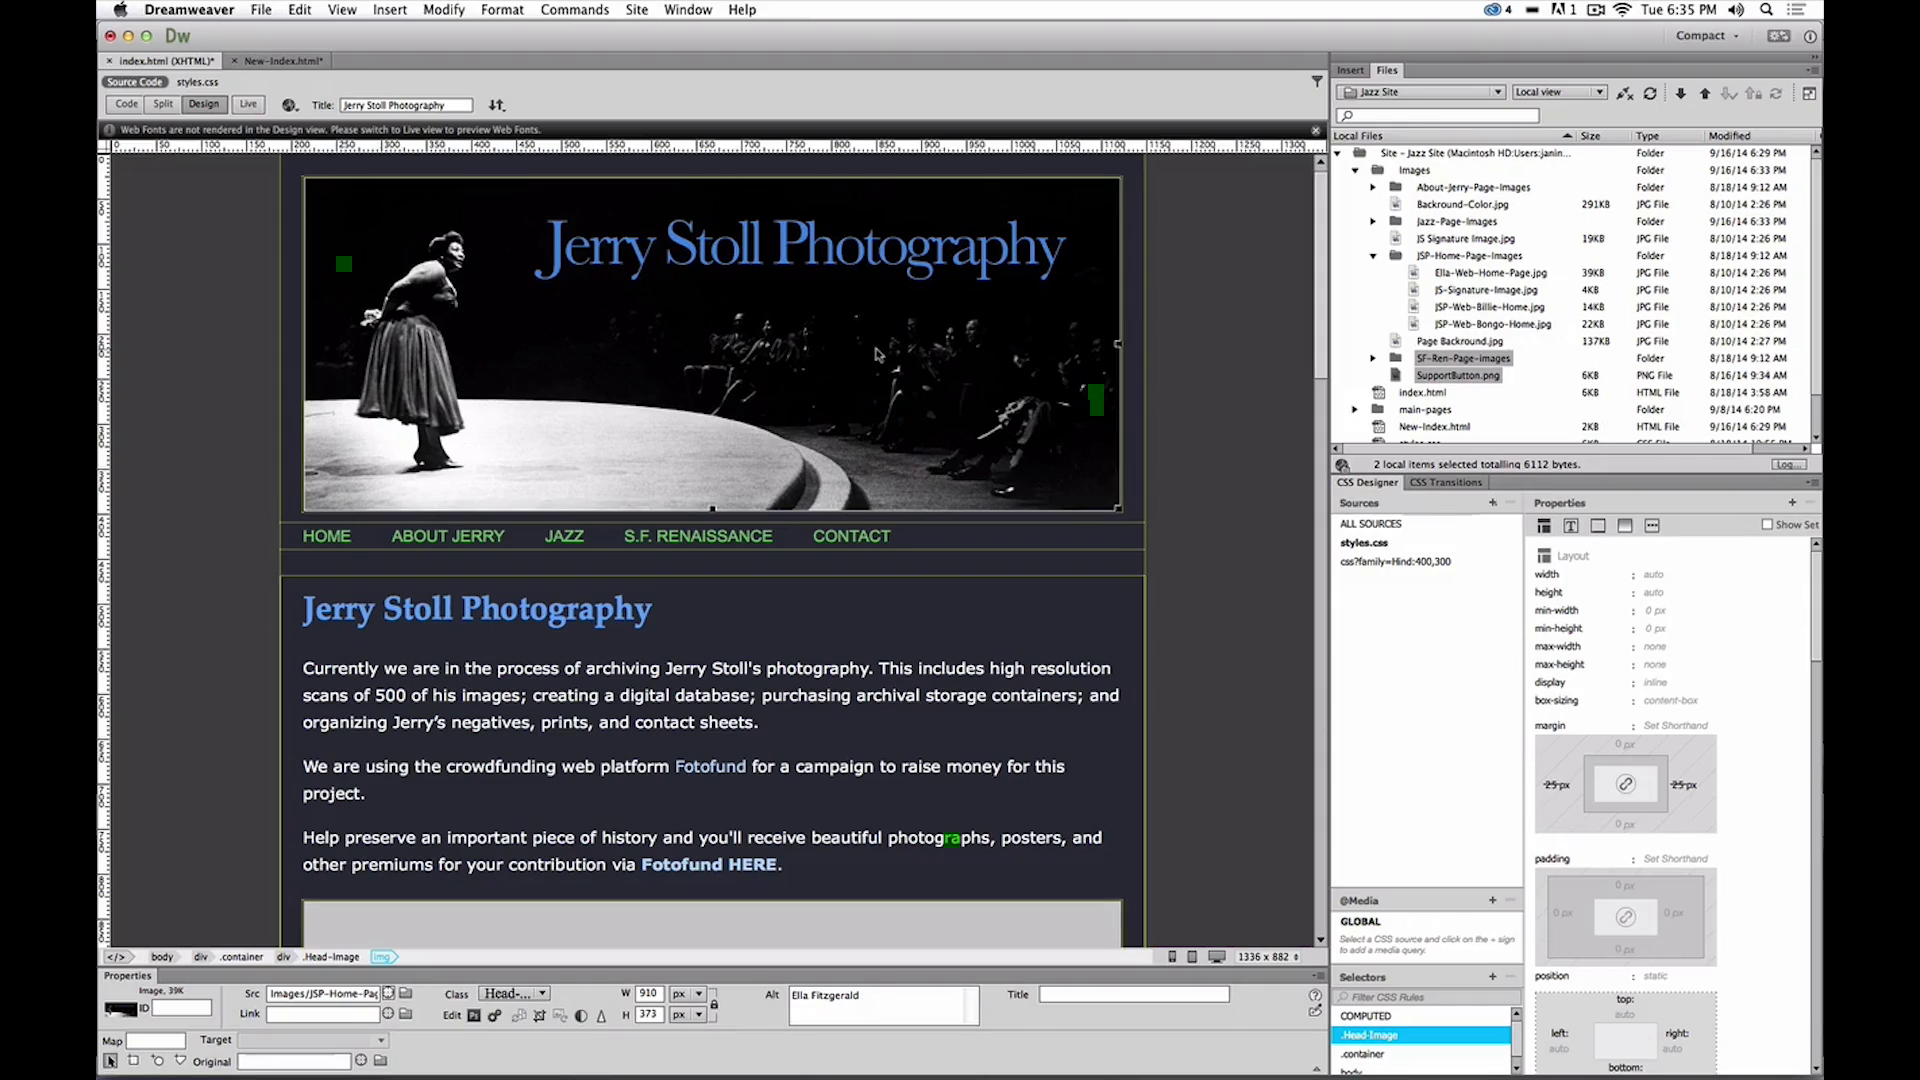Click the Window menu item
Viewport: 1920px width, 1080px height.
[x=687, y=11]
